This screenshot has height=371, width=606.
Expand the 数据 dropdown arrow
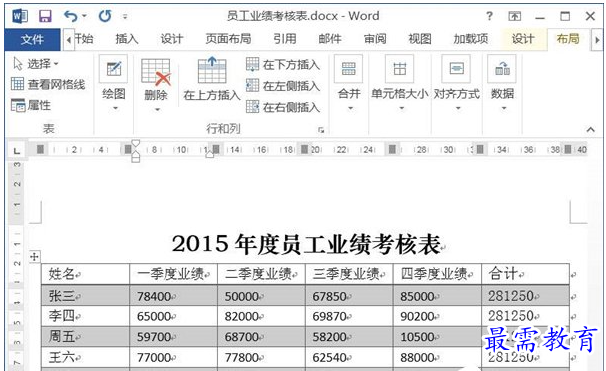(504, 109)
